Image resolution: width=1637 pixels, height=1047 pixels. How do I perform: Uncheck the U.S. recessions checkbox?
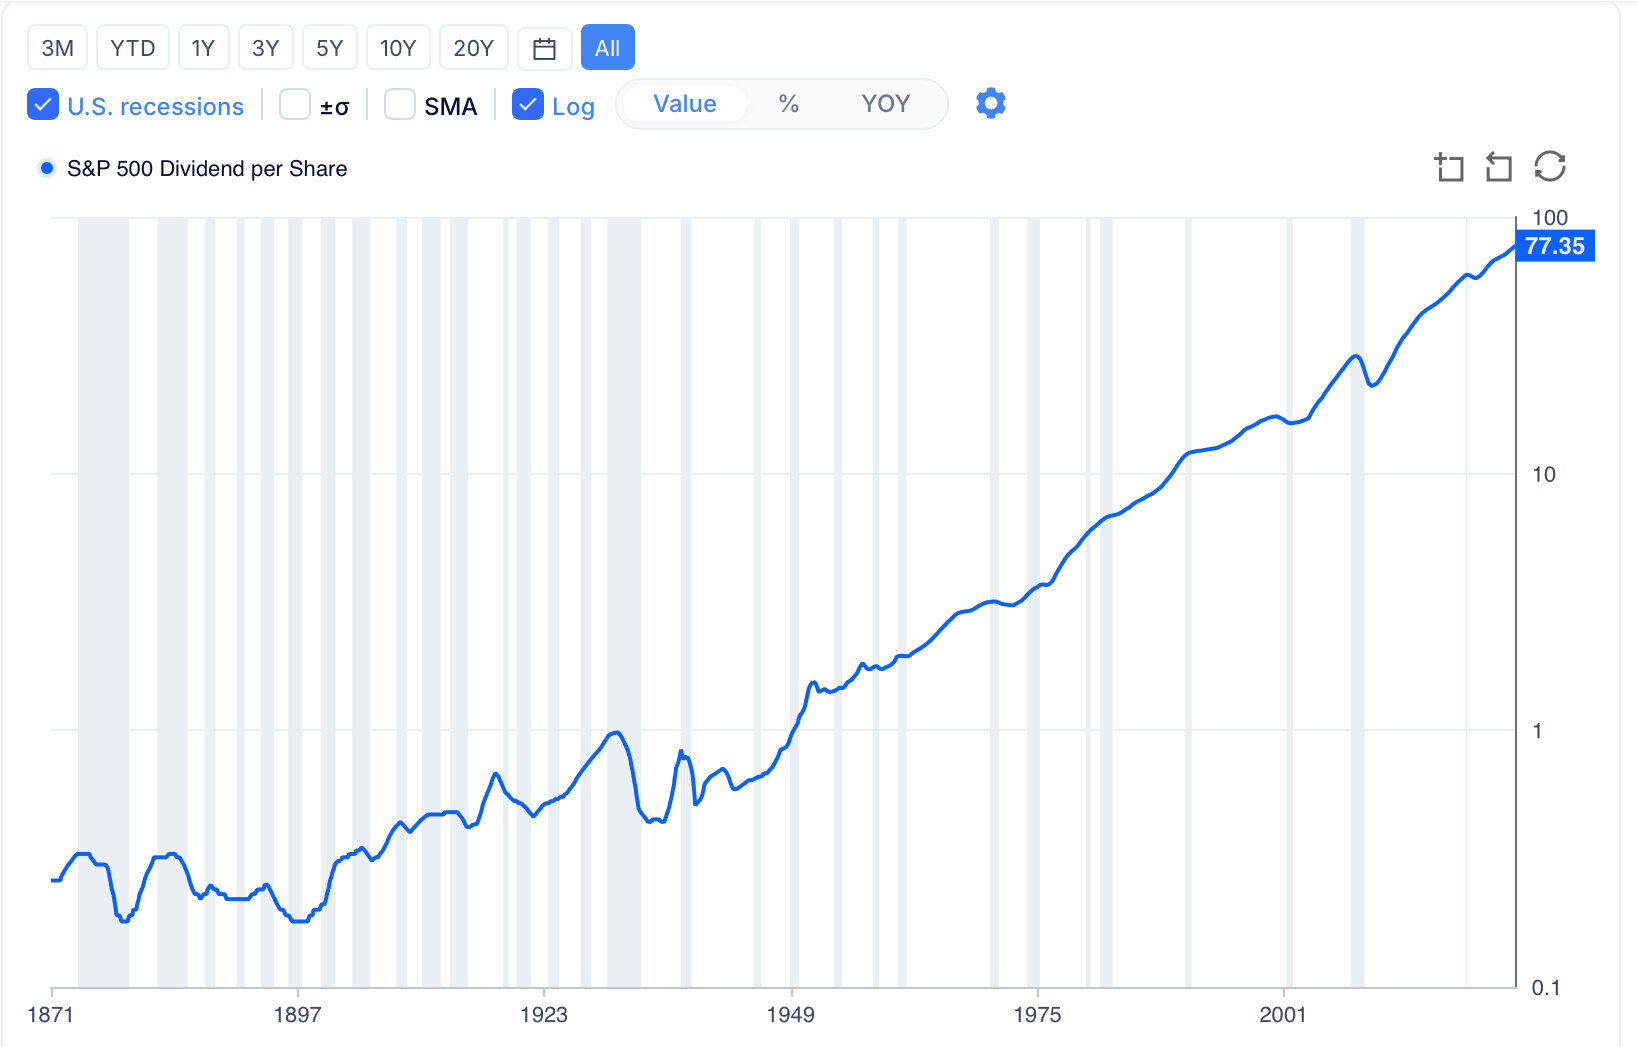(43, 104)
